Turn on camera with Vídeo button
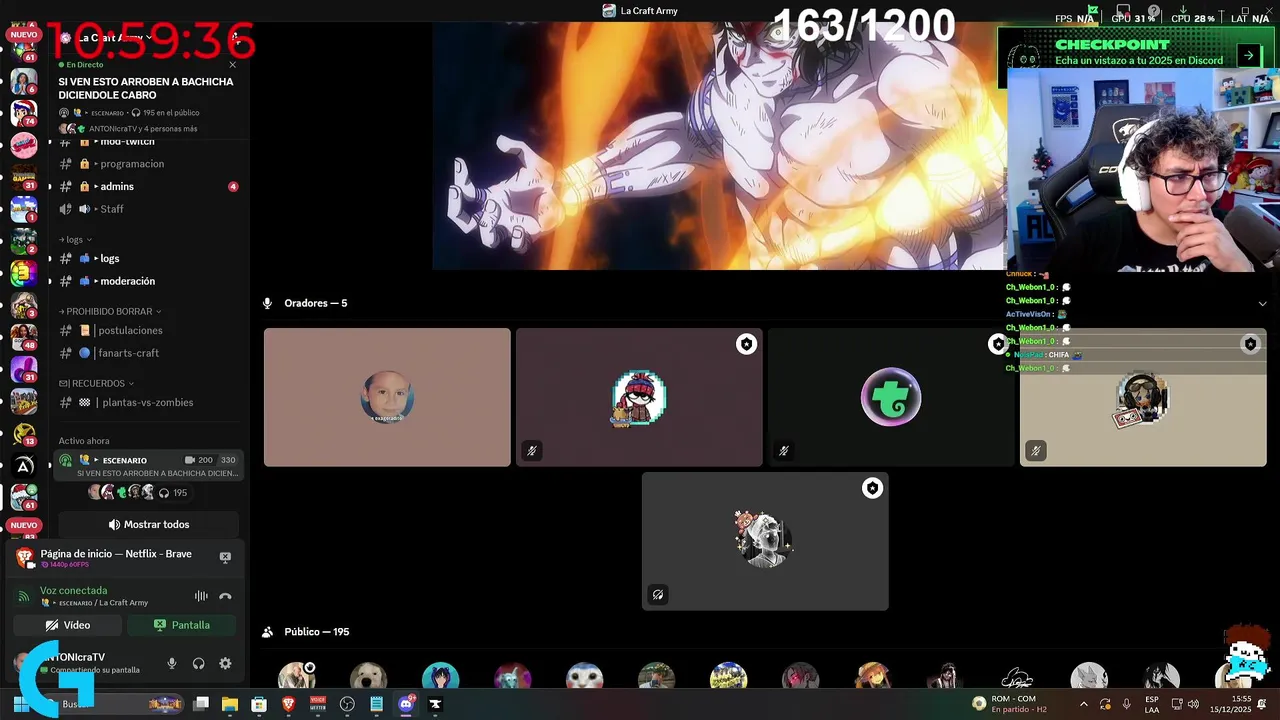Screen dimensions: 1280x720 tap(68, 625)
